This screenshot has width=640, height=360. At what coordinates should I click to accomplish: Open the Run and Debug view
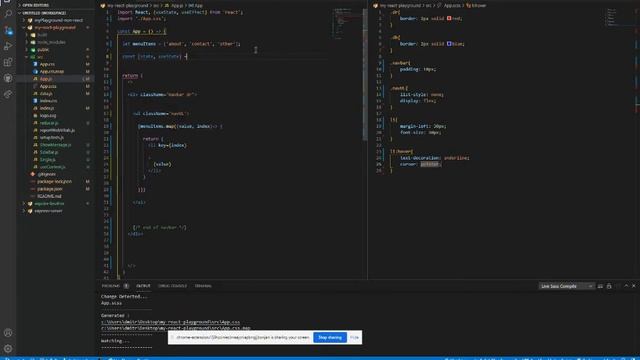[x=8, y=46]
